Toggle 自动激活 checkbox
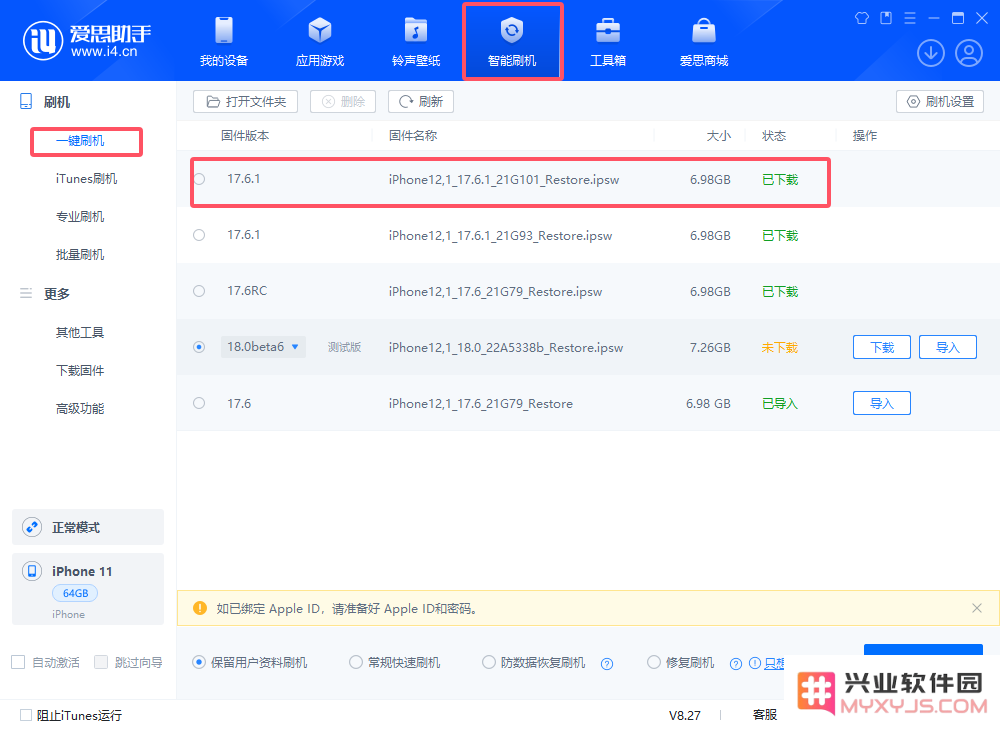This screenshot has width=1000, height=730. click(18, 662)
